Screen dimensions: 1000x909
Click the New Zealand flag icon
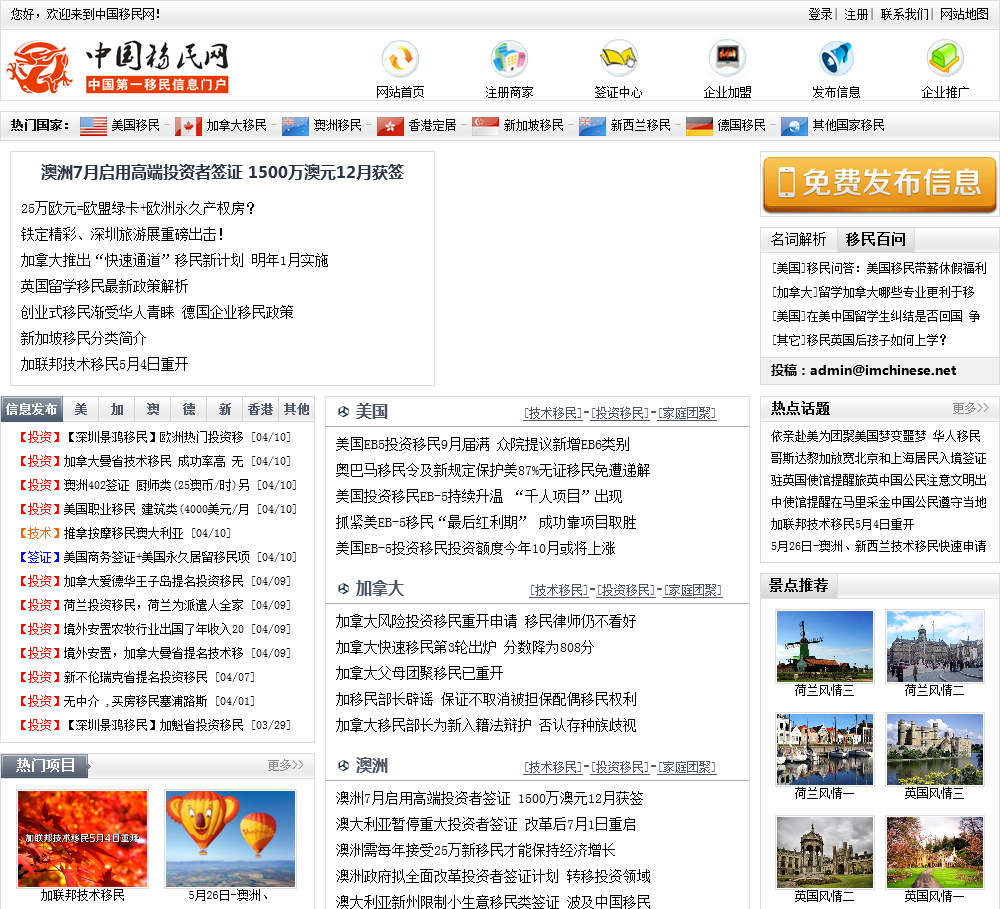pos(592,126)
